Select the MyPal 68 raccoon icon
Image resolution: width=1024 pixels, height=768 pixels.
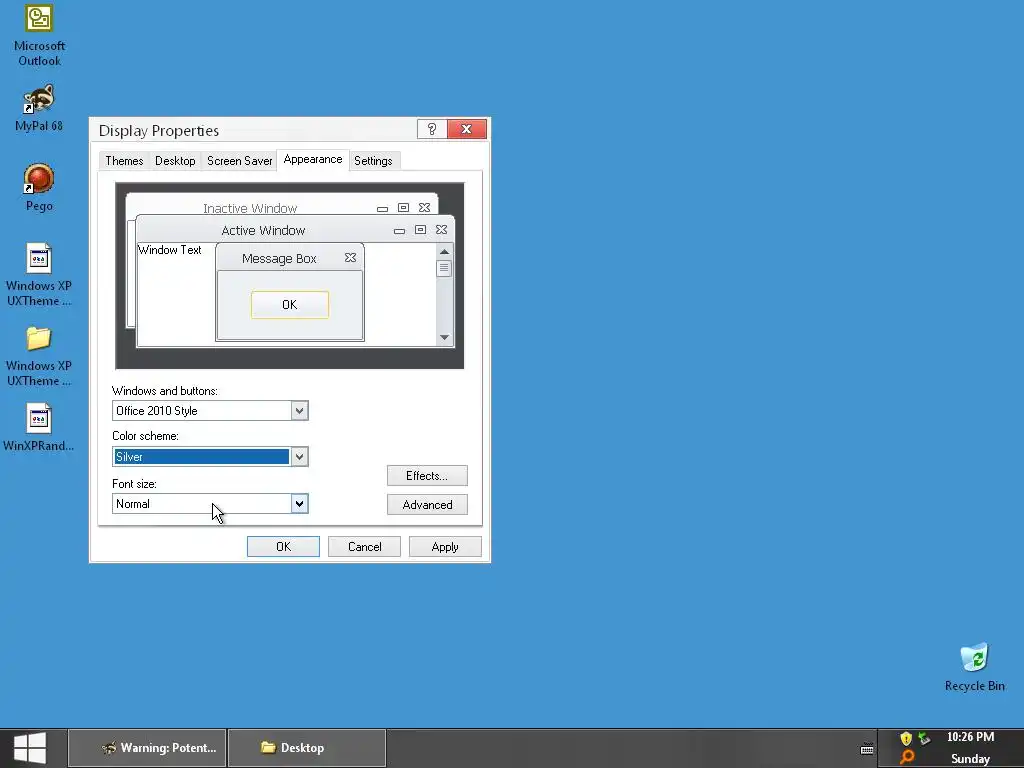click(39, 108)
